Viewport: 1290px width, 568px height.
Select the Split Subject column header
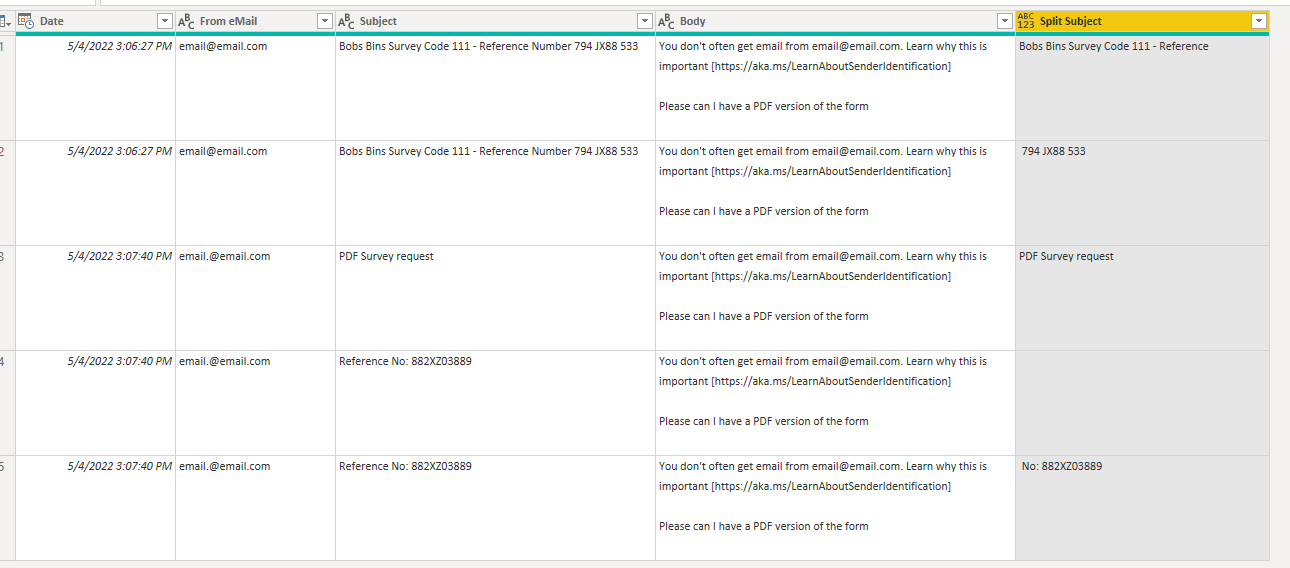[x=1142, y=21]
